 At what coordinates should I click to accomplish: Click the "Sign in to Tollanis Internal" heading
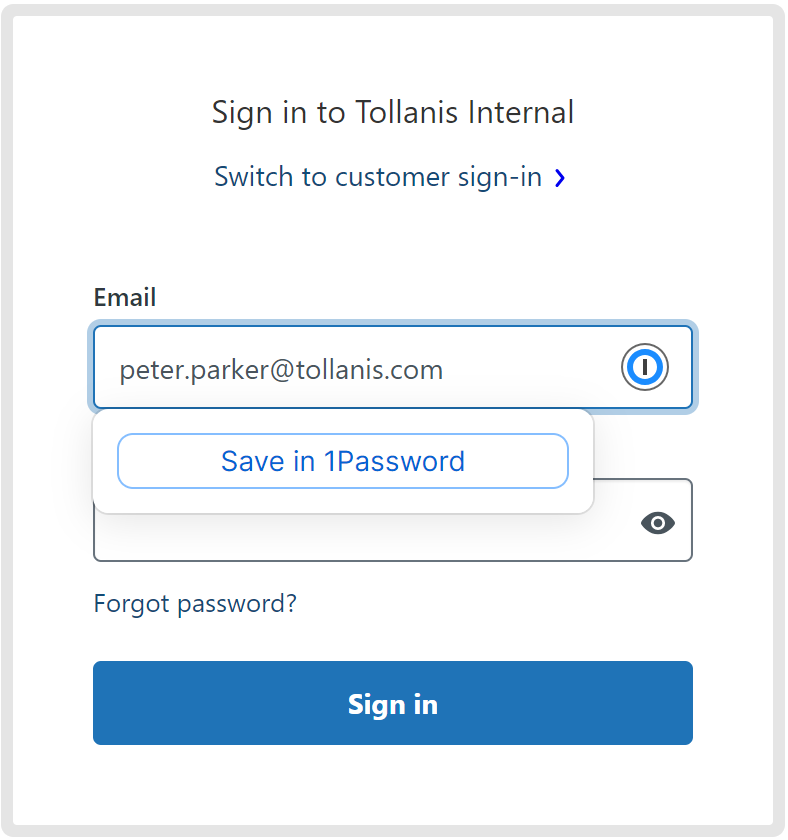(392, 112)
